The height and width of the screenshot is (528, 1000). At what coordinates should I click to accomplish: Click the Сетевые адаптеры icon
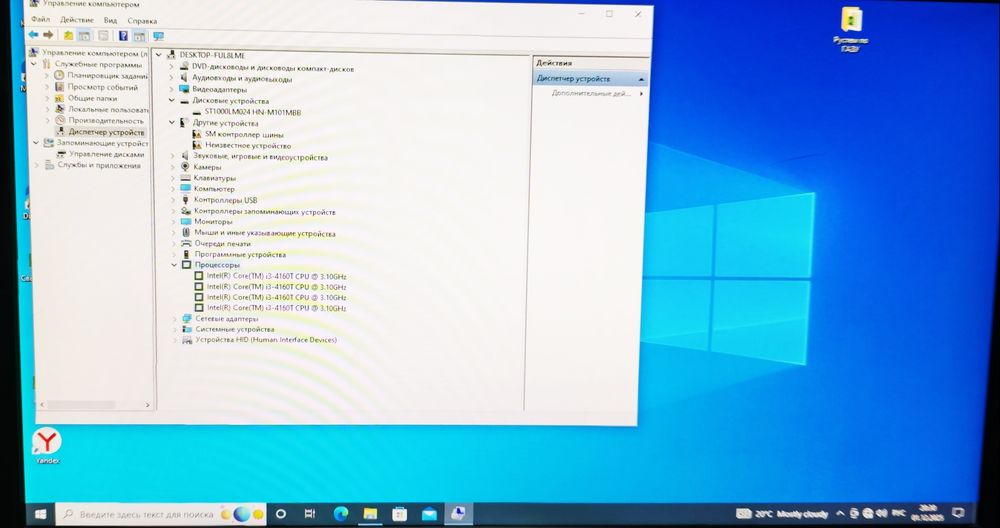tap(187, 318)
